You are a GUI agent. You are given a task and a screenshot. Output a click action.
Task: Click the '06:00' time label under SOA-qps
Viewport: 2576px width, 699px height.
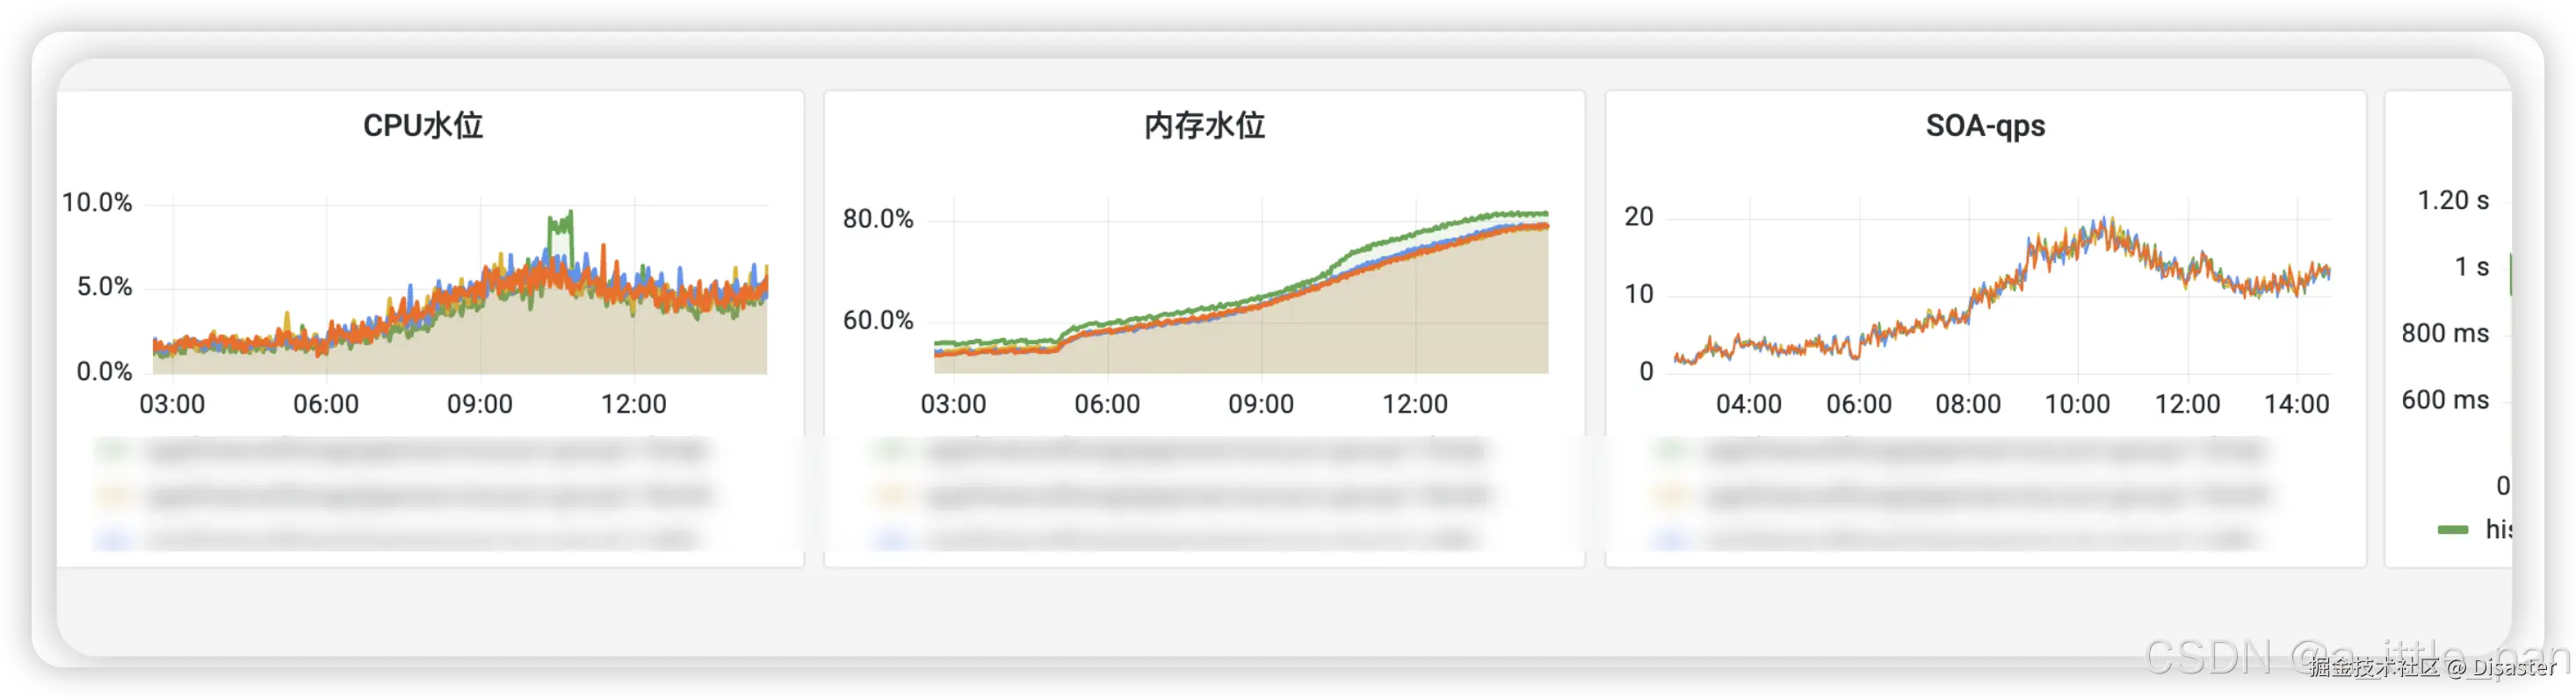tap(1859, 404)
